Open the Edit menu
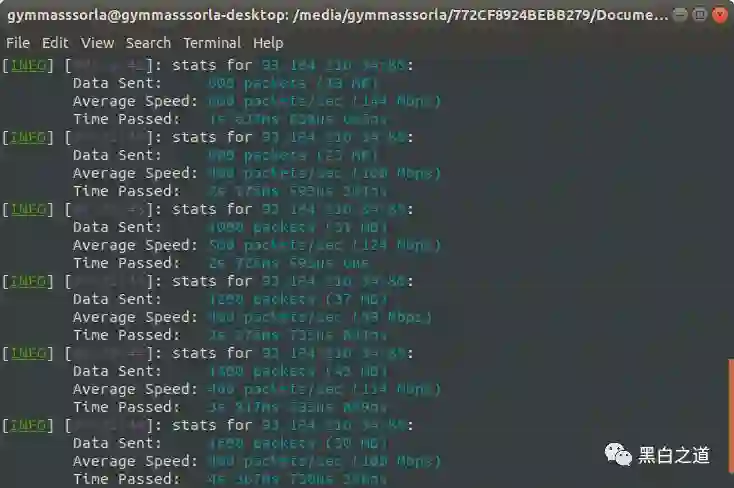Viewport: 734px width, 488px height. pos(55,43)
